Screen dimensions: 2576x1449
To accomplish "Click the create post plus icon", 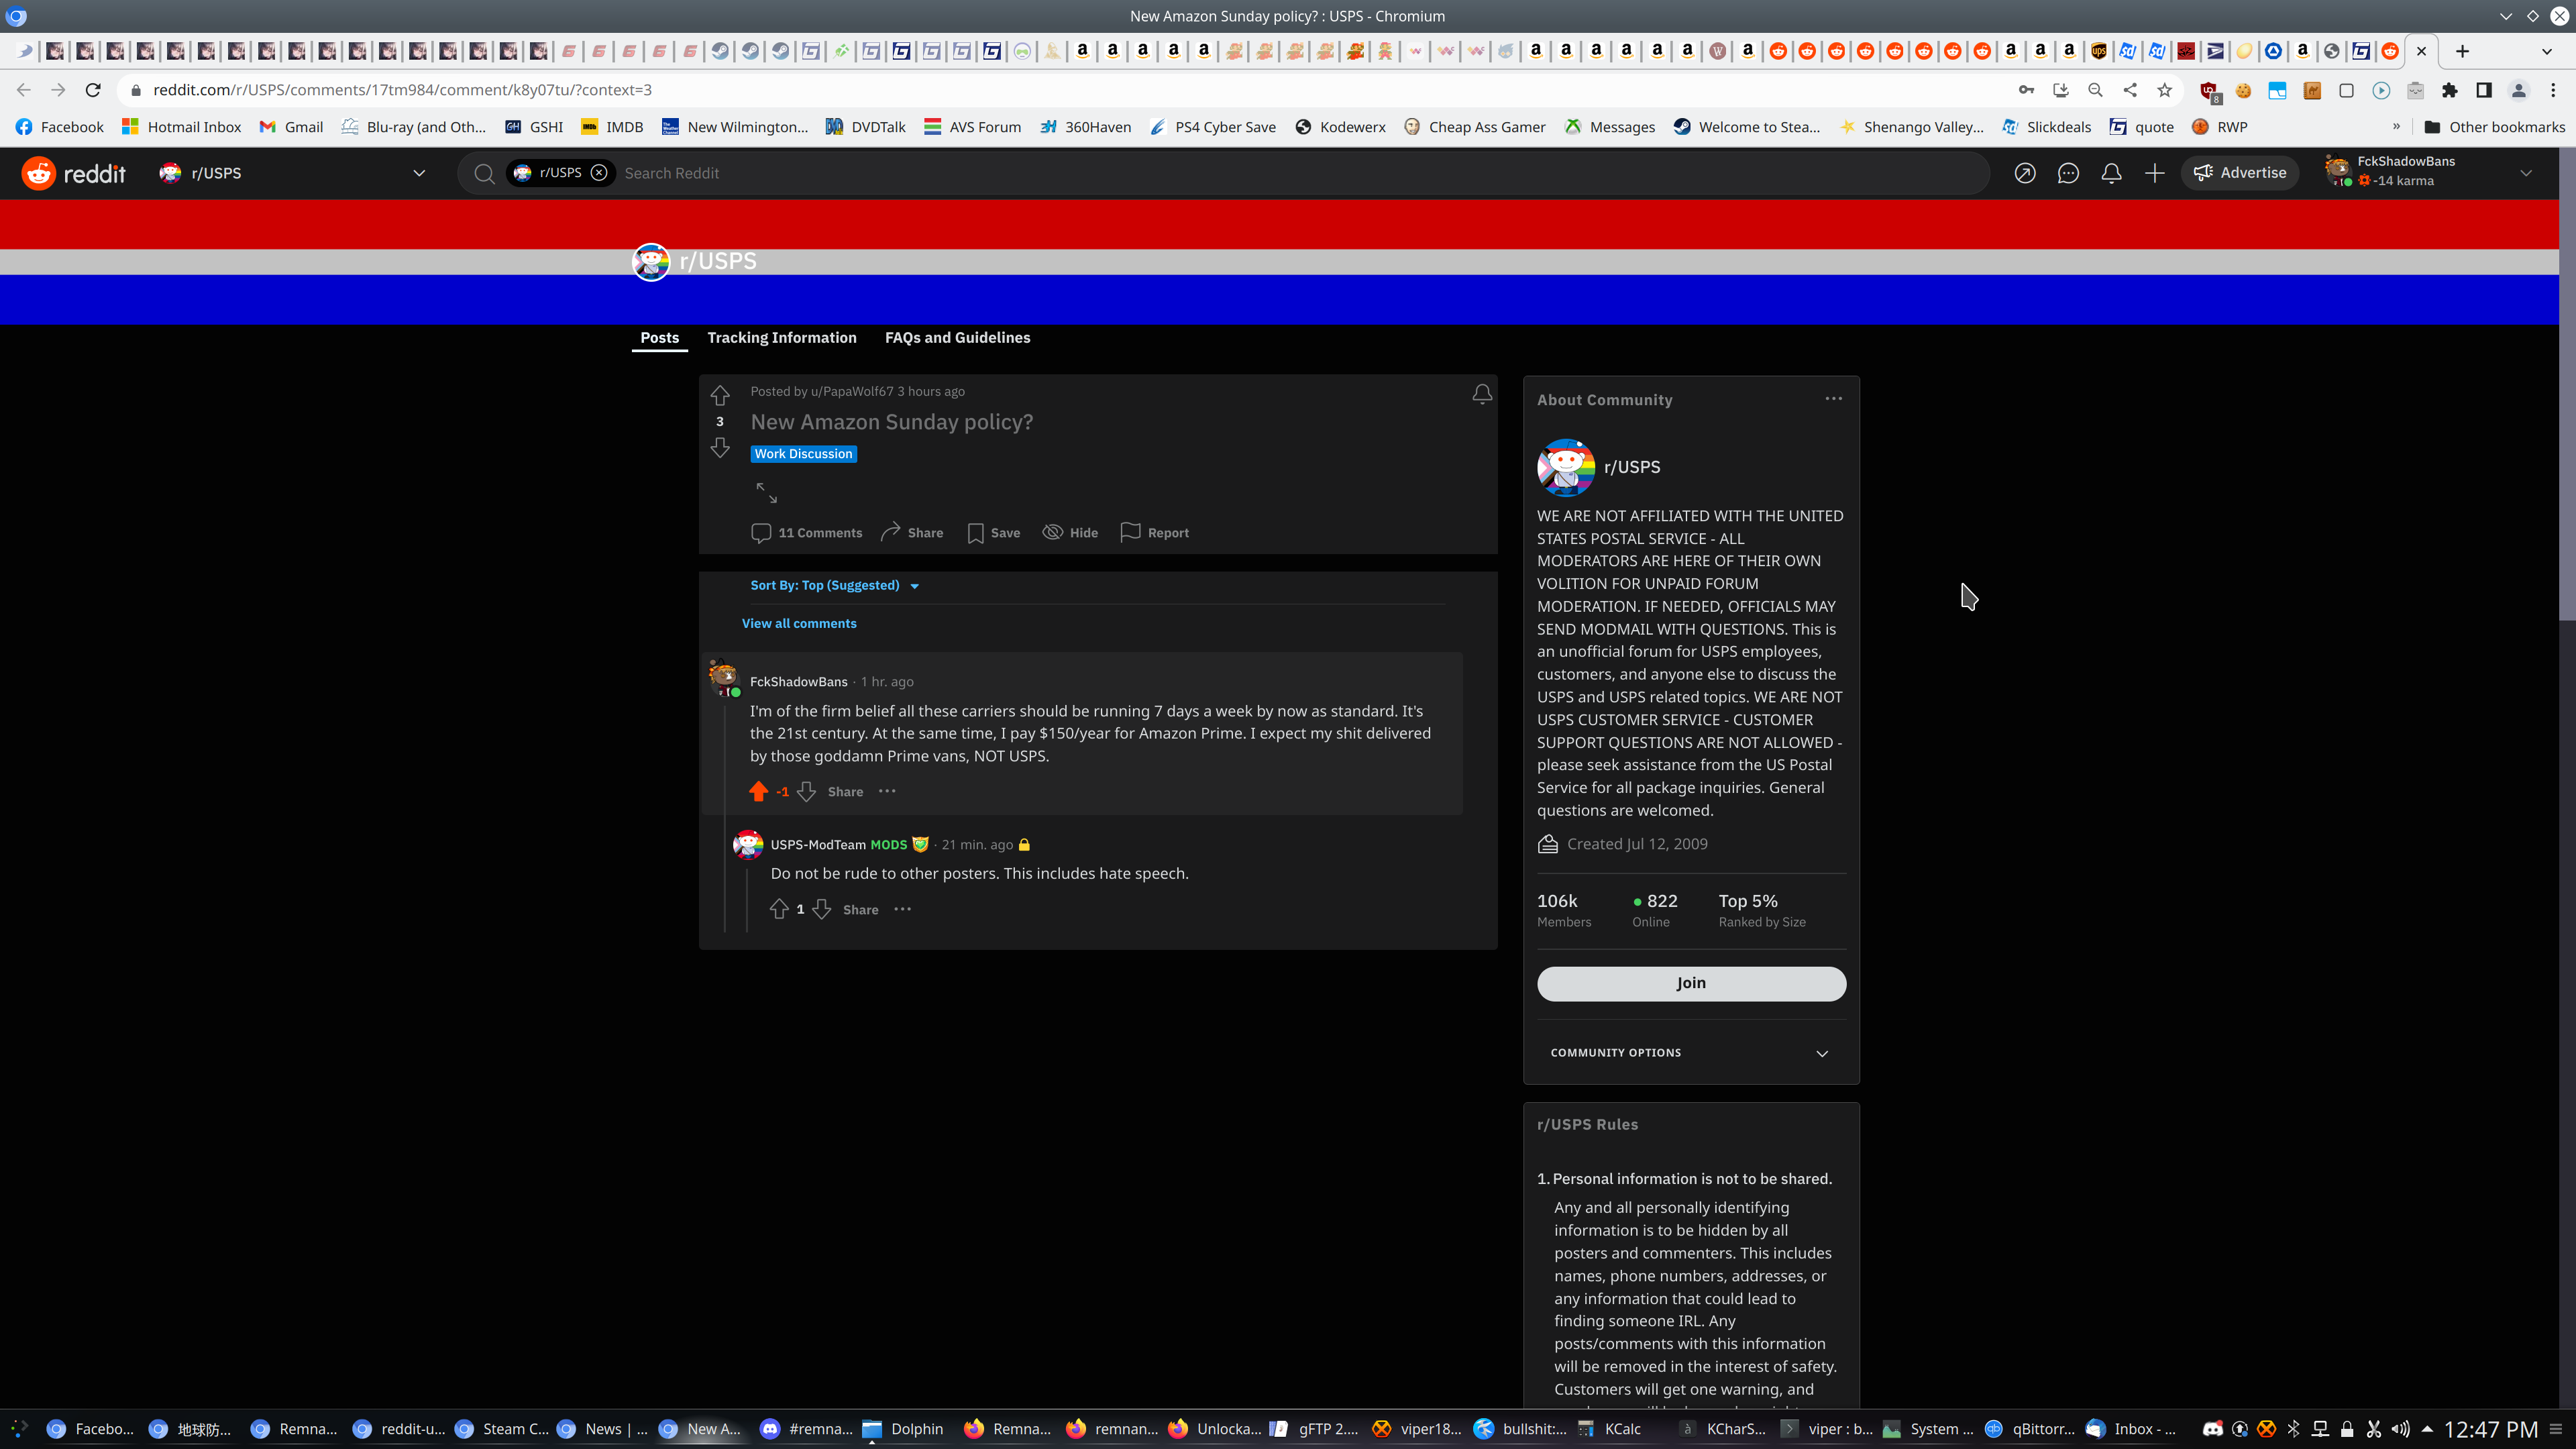I will pyautogui.click(x=2154, y=173).
